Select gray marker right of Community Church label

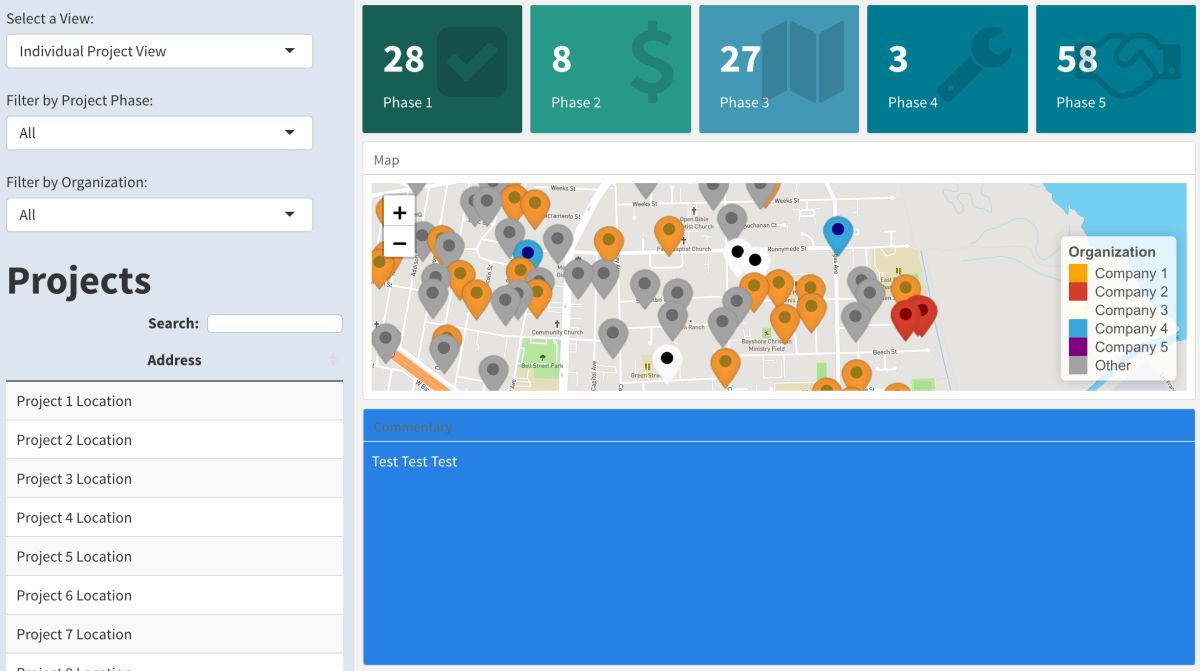point(613,338)
